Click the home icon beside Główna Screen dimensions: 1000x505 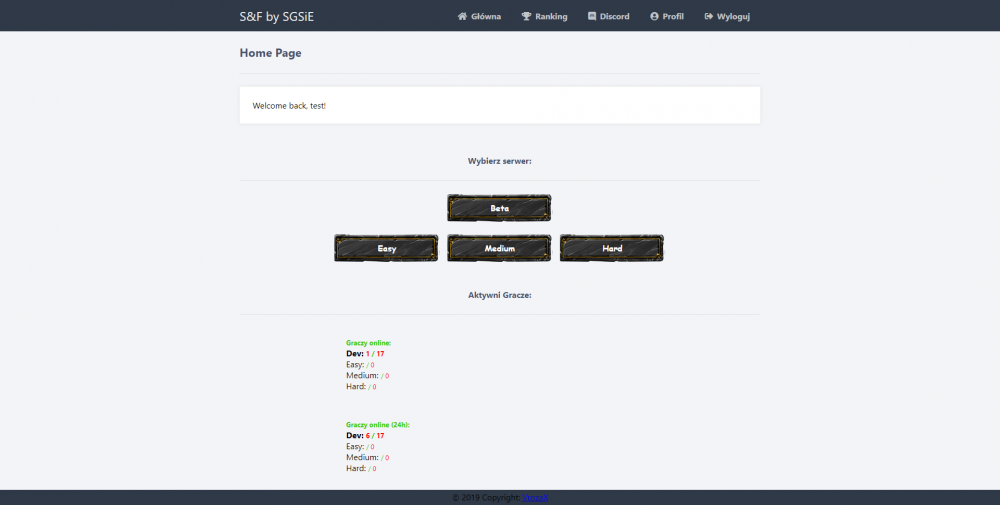tap(462, 17)
